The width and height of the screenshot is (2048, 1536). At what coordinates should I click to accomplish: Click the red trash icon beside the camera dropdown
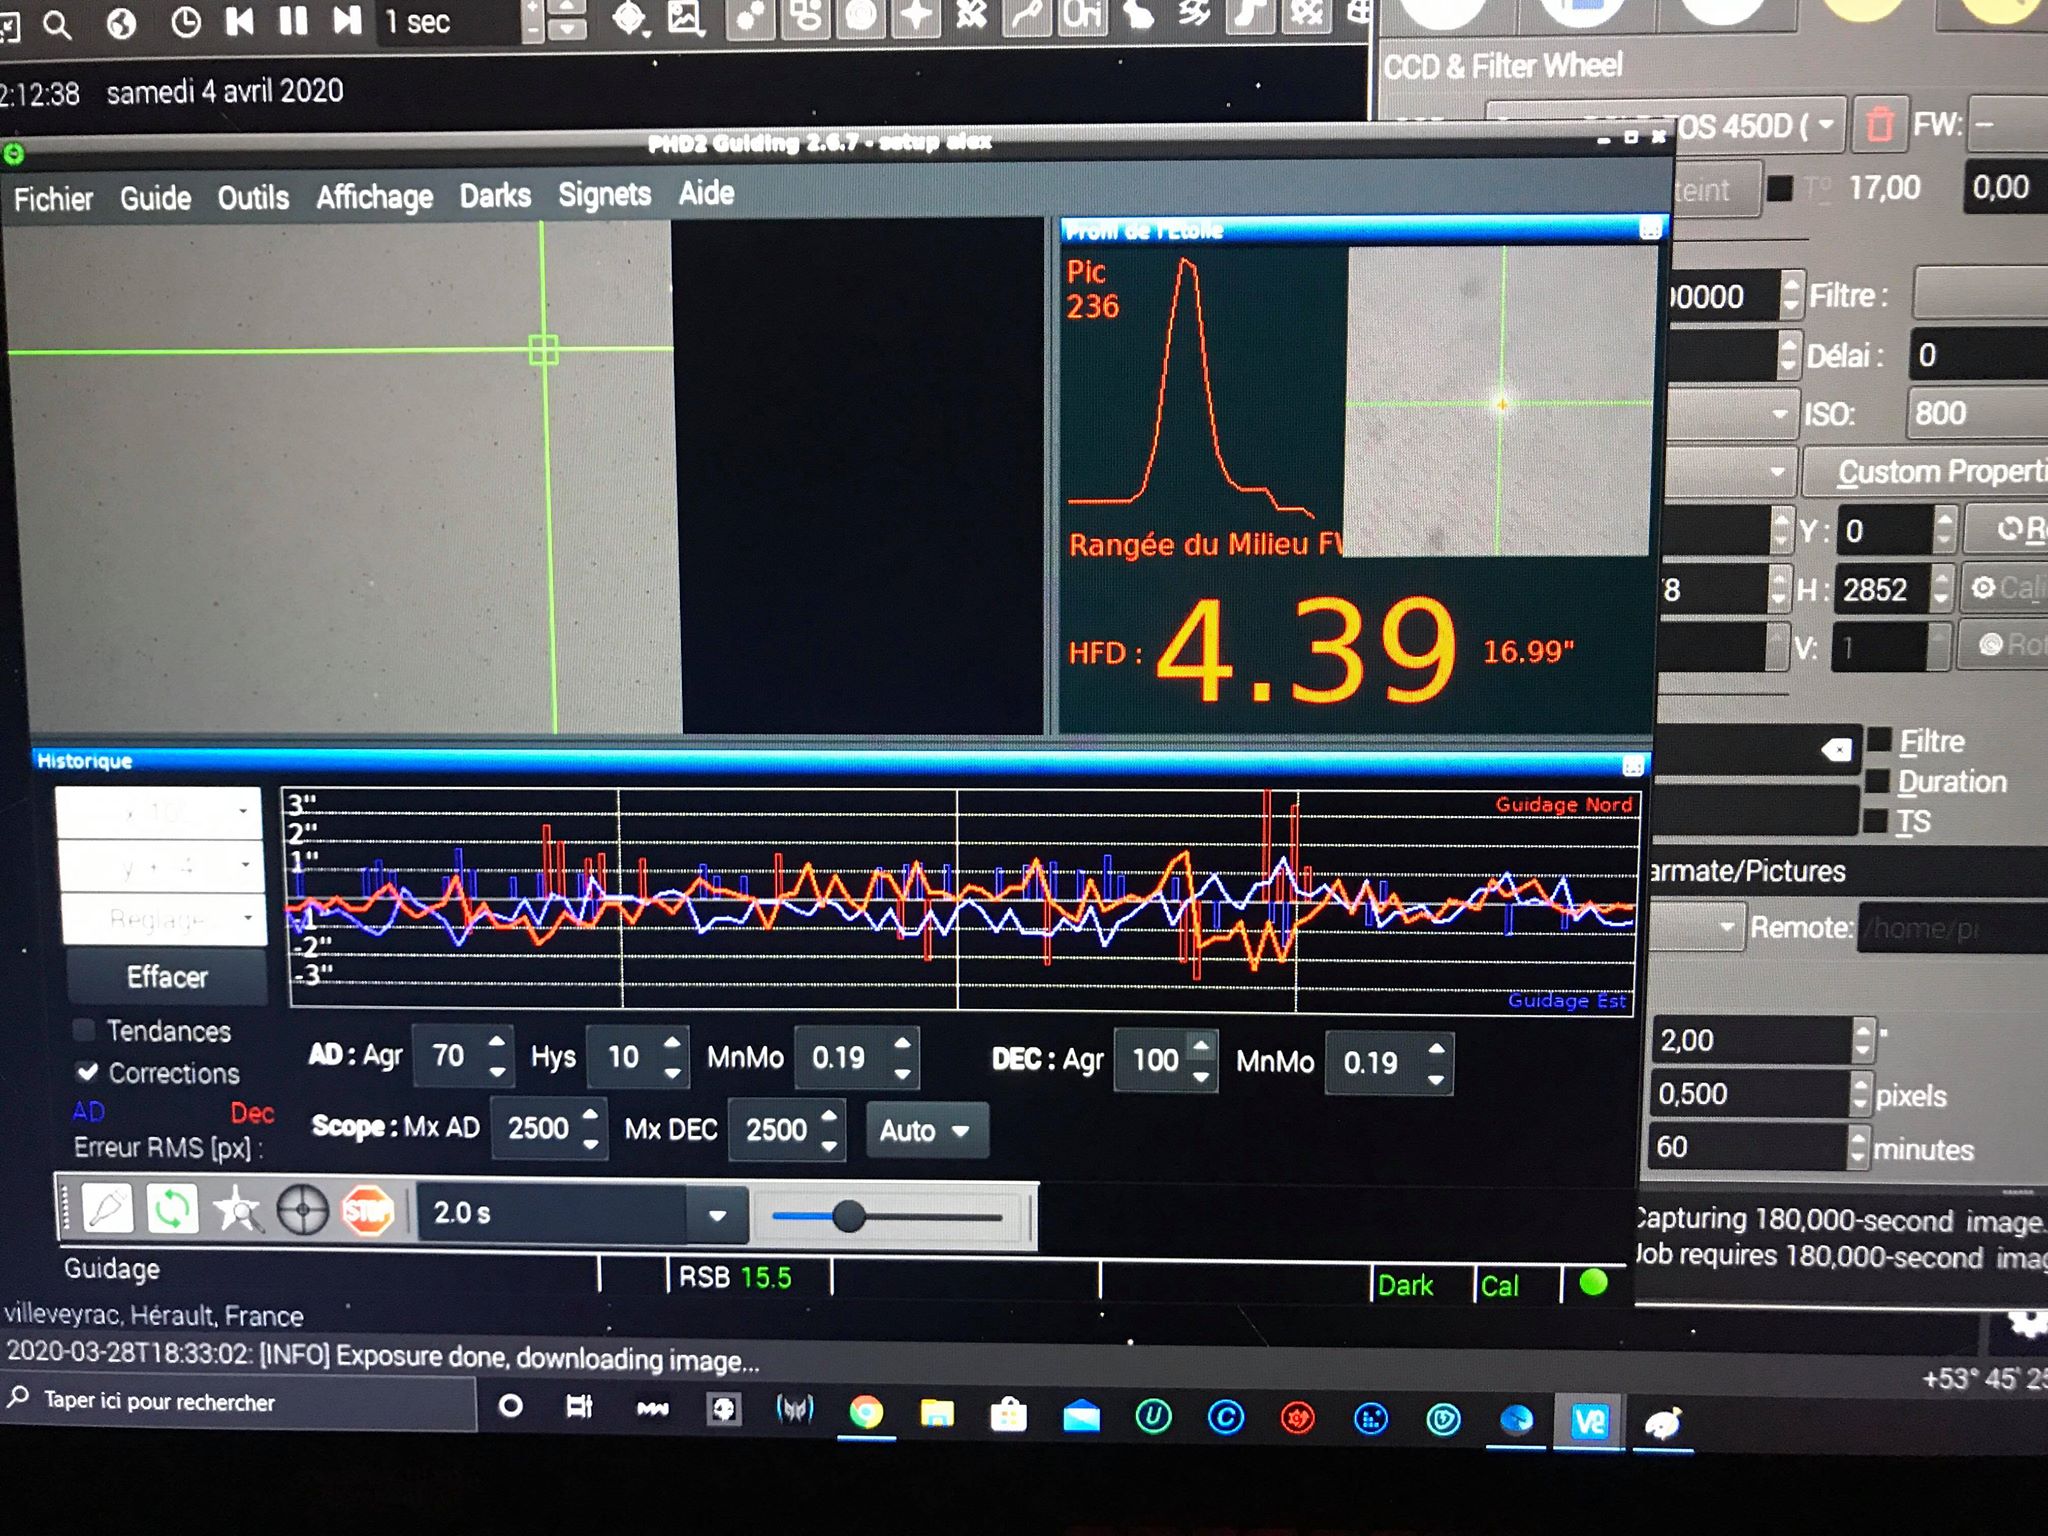pyautogui.click(x=1879, y=126)
